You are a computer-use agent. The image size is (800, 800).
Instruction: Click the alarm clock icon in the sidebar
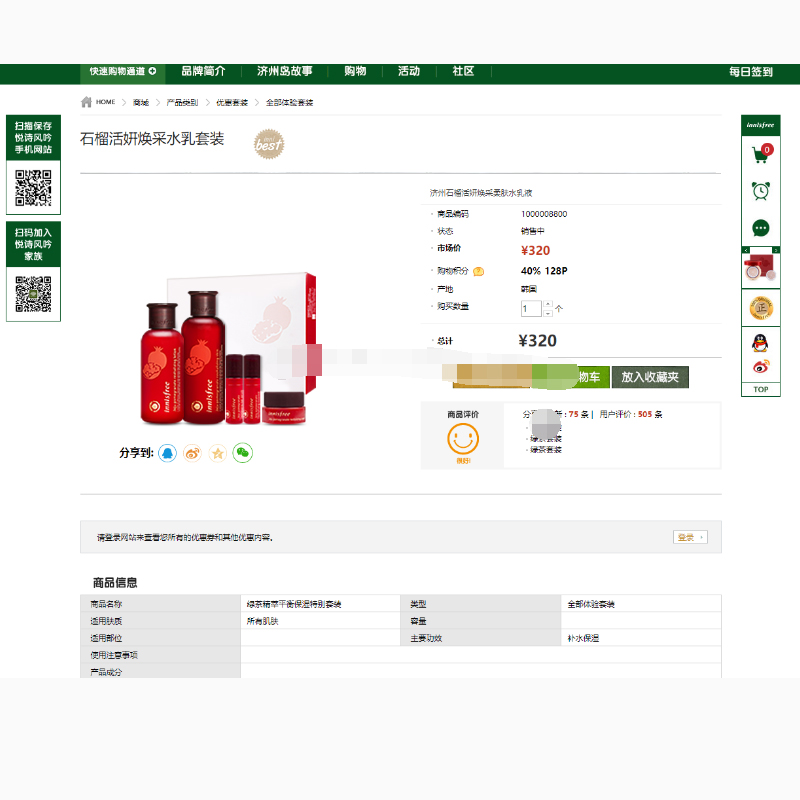[761, 191]
